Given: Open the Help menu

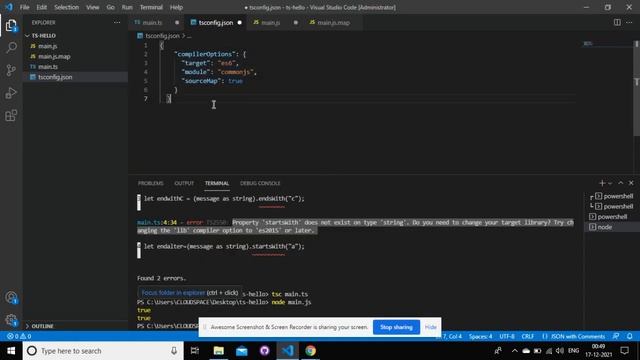Looking at the screenshot, I should (x=176, y=7).
